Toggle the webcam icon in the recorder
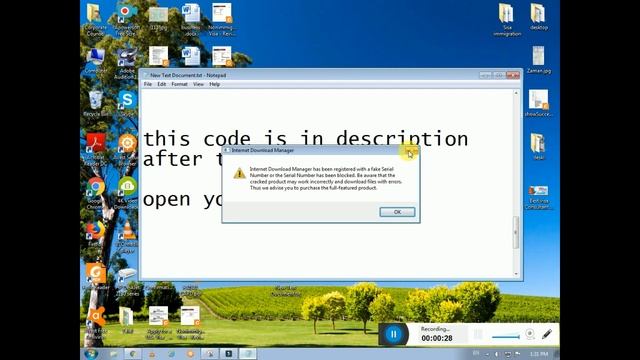Image resolution: width=640 pixels, height=360 pixels. pos(530,334)
